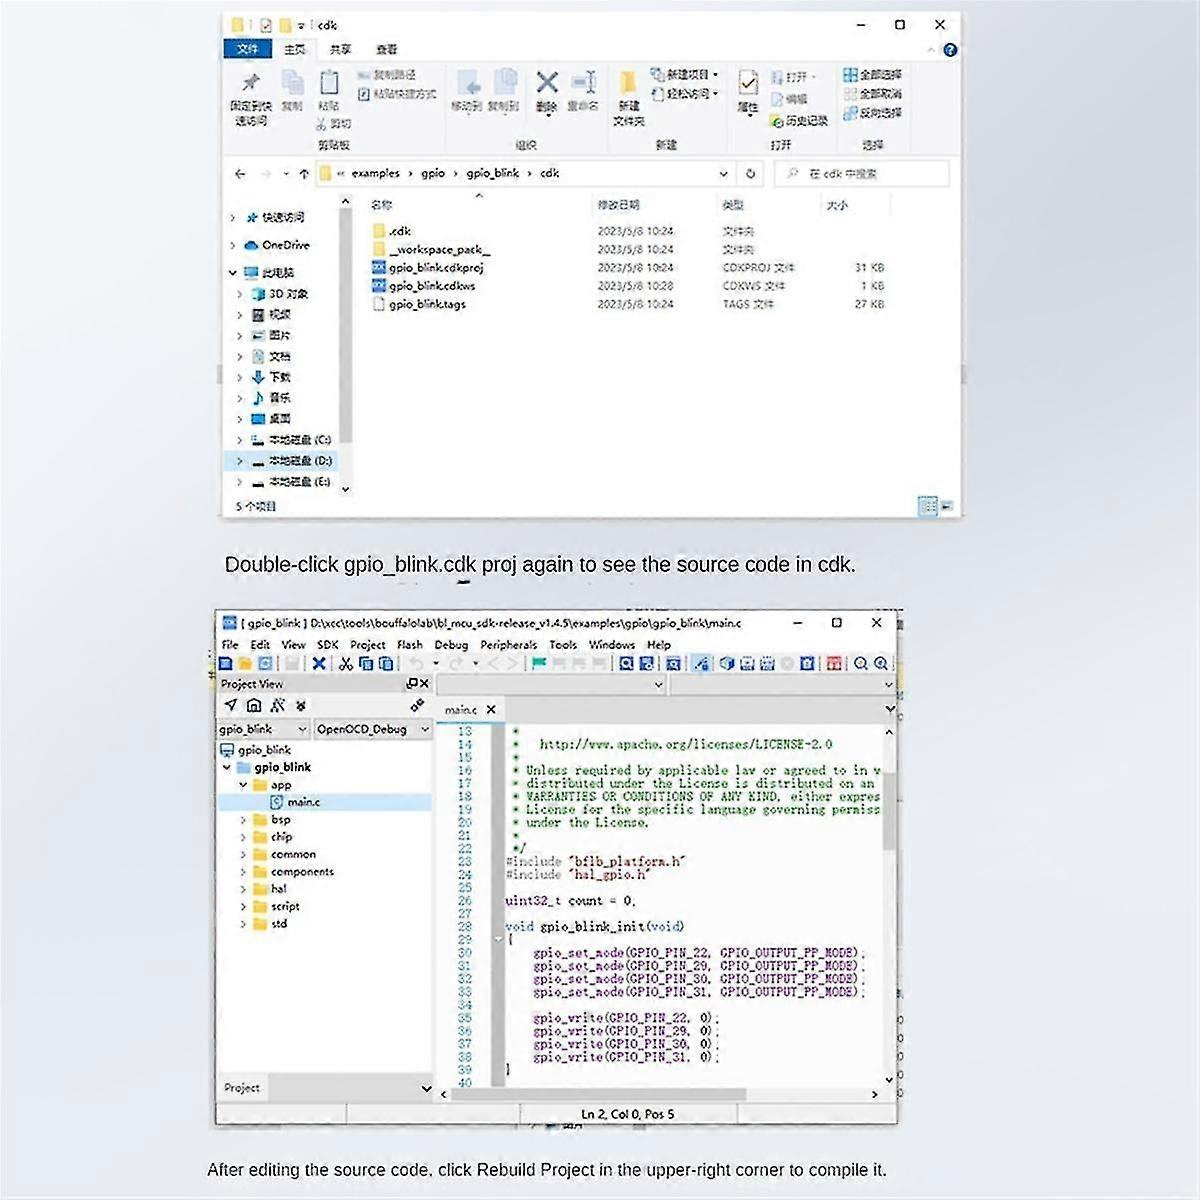Click 全部取消 select none in Explorer ribbon

872,94
